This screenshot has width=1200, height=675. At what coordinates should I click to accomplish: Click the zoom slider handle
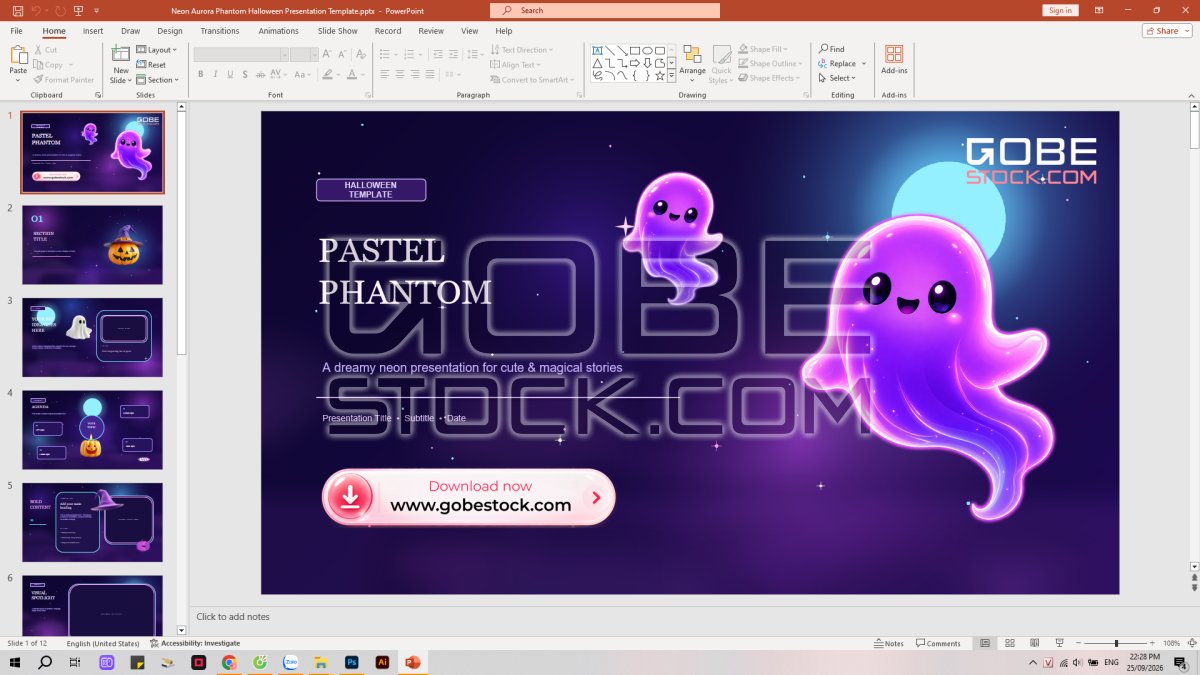point(1116,643)
